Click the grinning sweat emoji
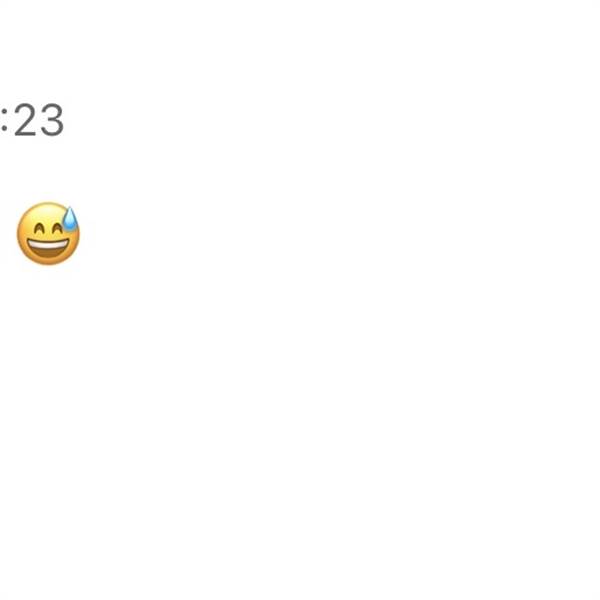 pos(49,233)
